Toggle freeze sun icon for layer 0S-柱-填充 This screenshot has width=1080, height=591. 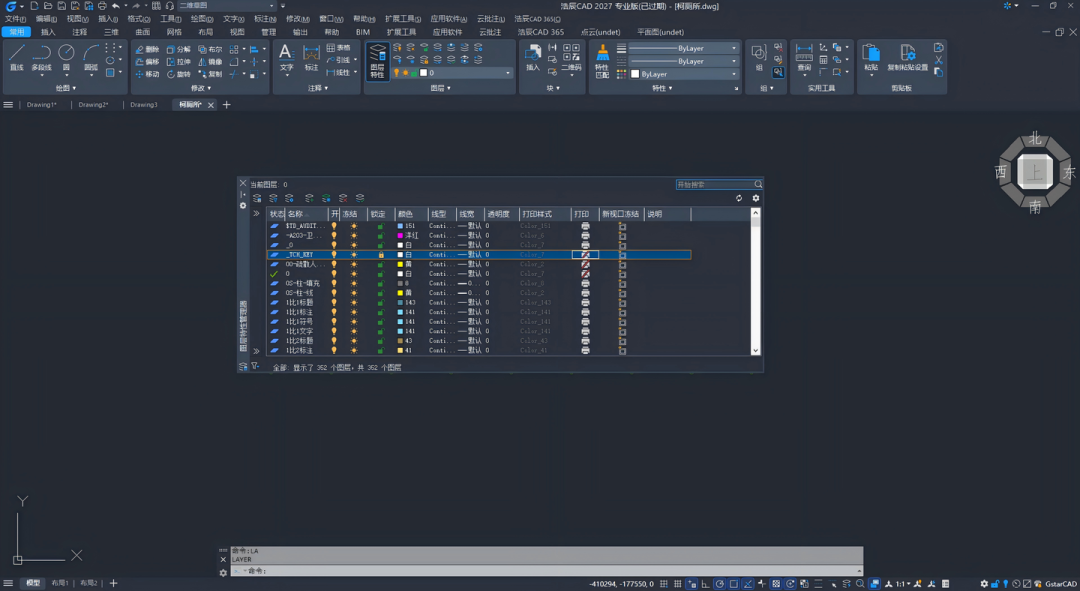(354, 283)
